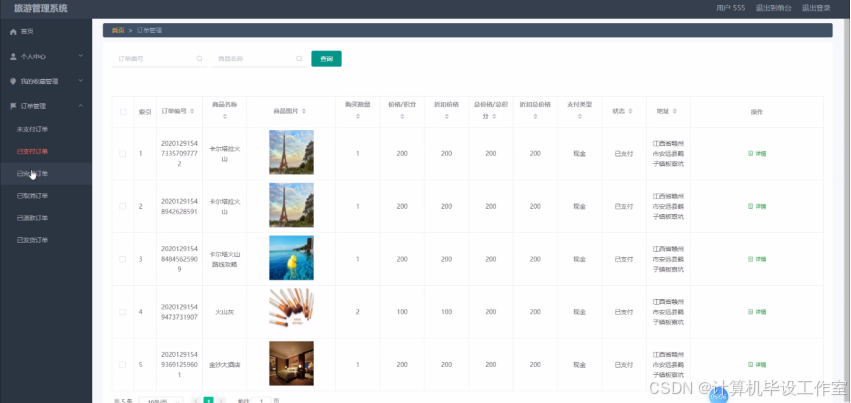Open makeup brushes thumbnail
Screen dimensions: 851x403
click(x=291, y=308)
